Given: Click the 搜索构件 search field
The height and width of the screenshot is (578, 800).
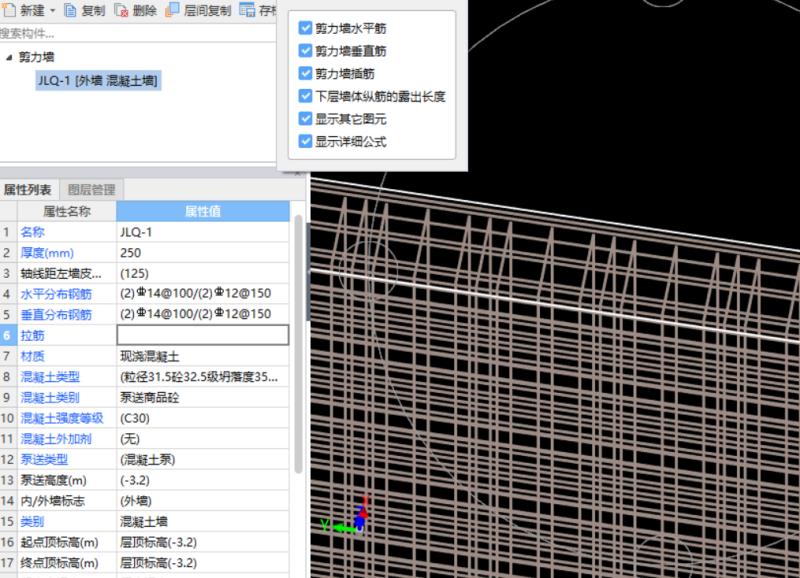Looking at the screenshot, I should [138, 34].
